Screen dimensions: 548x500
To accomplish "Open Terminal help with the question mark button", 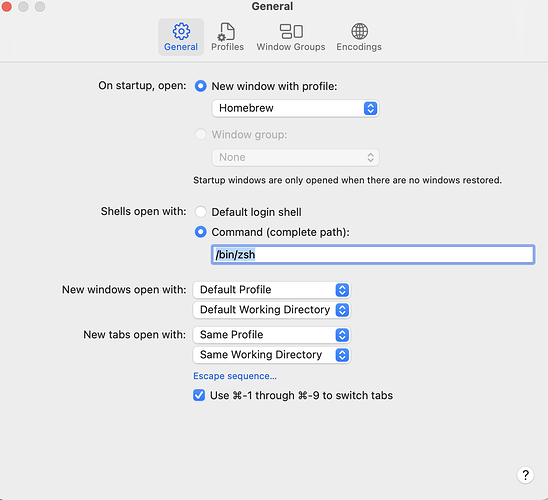I will coord(525,475).
